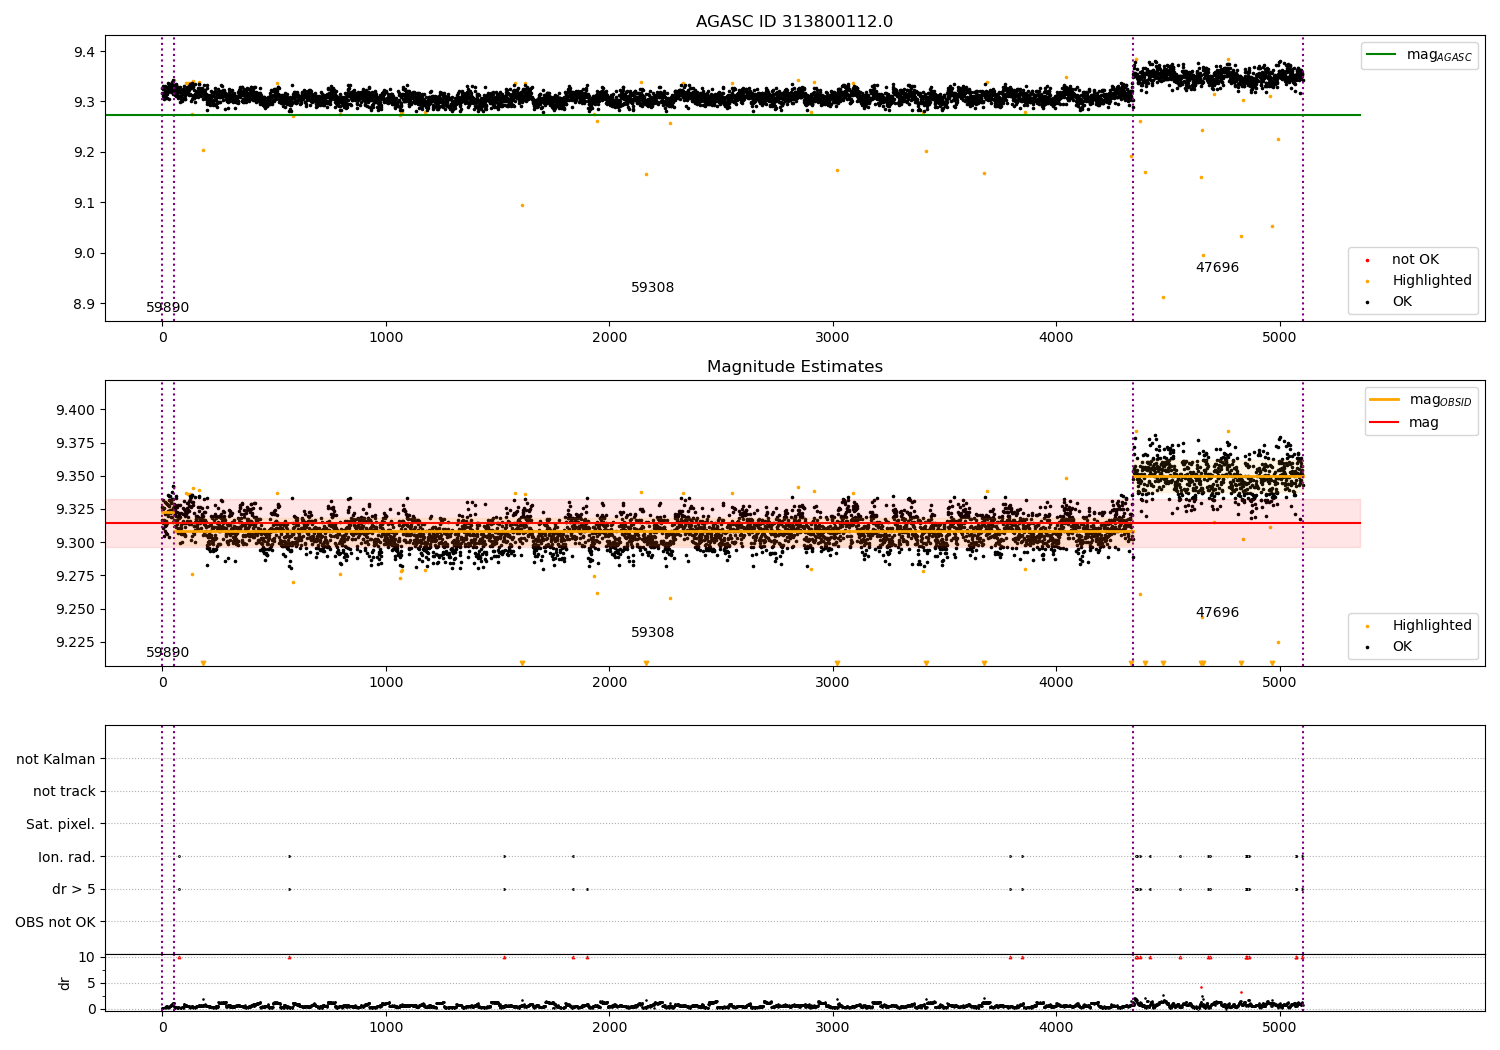Click x-axis tick 5000 under the bottom panel
The image size is (1500, 1050).
1280,1028
